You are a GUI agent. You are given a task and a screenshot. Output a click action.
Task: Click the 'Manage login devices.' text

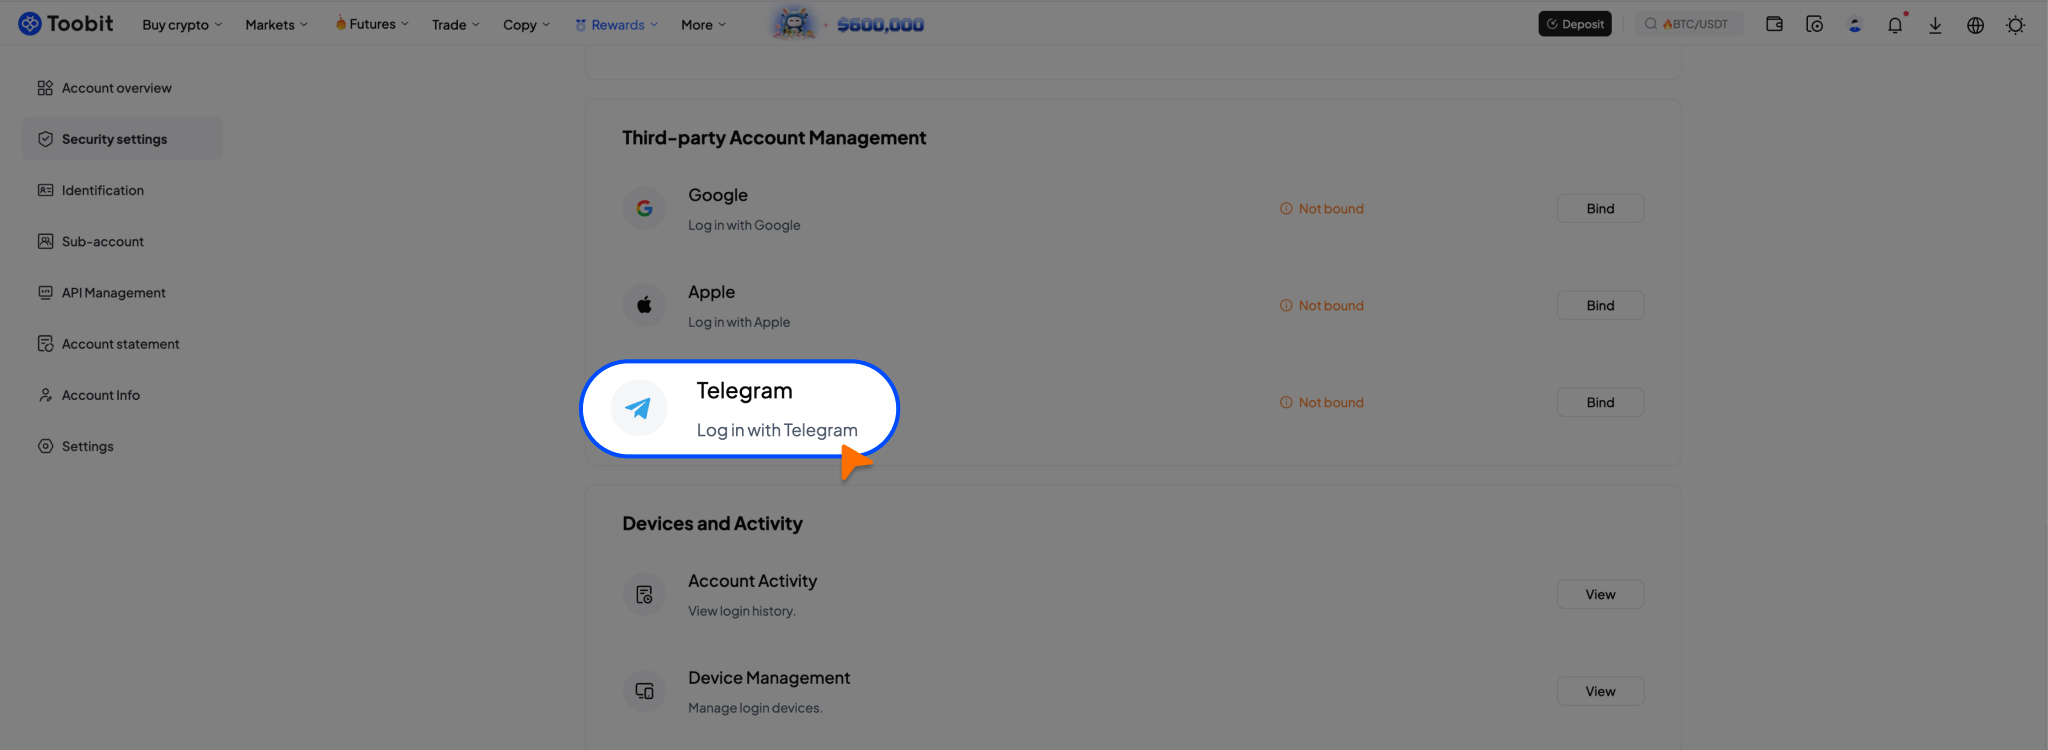coord(755,708)
